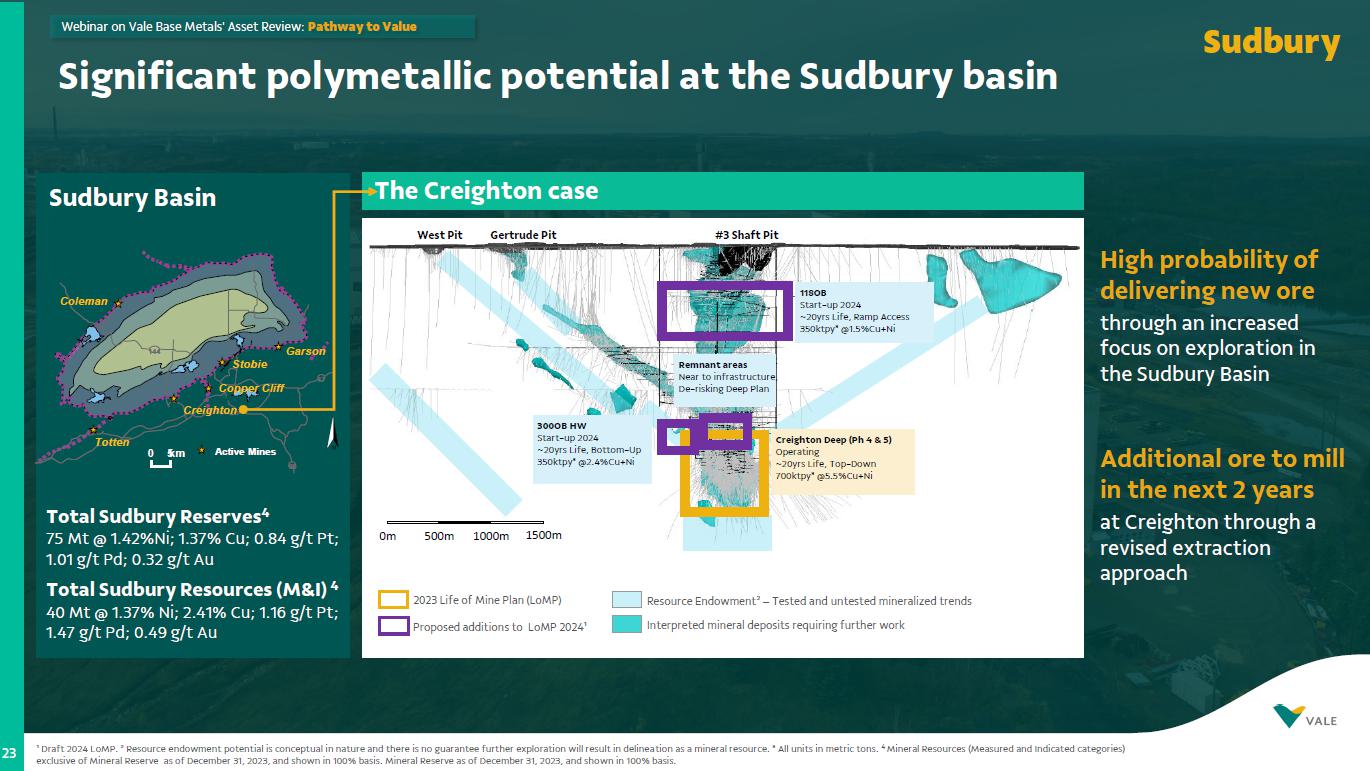This screenshot has height=771, width=1370.
Task: Click the 0m to 1500m scale bar
Action: point(465,522)
